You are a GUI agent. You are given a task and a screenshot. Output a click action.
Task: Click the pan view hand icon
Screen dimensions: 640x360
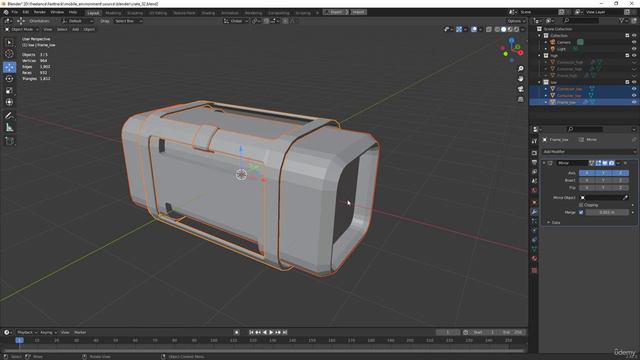[x=520, y=79]
